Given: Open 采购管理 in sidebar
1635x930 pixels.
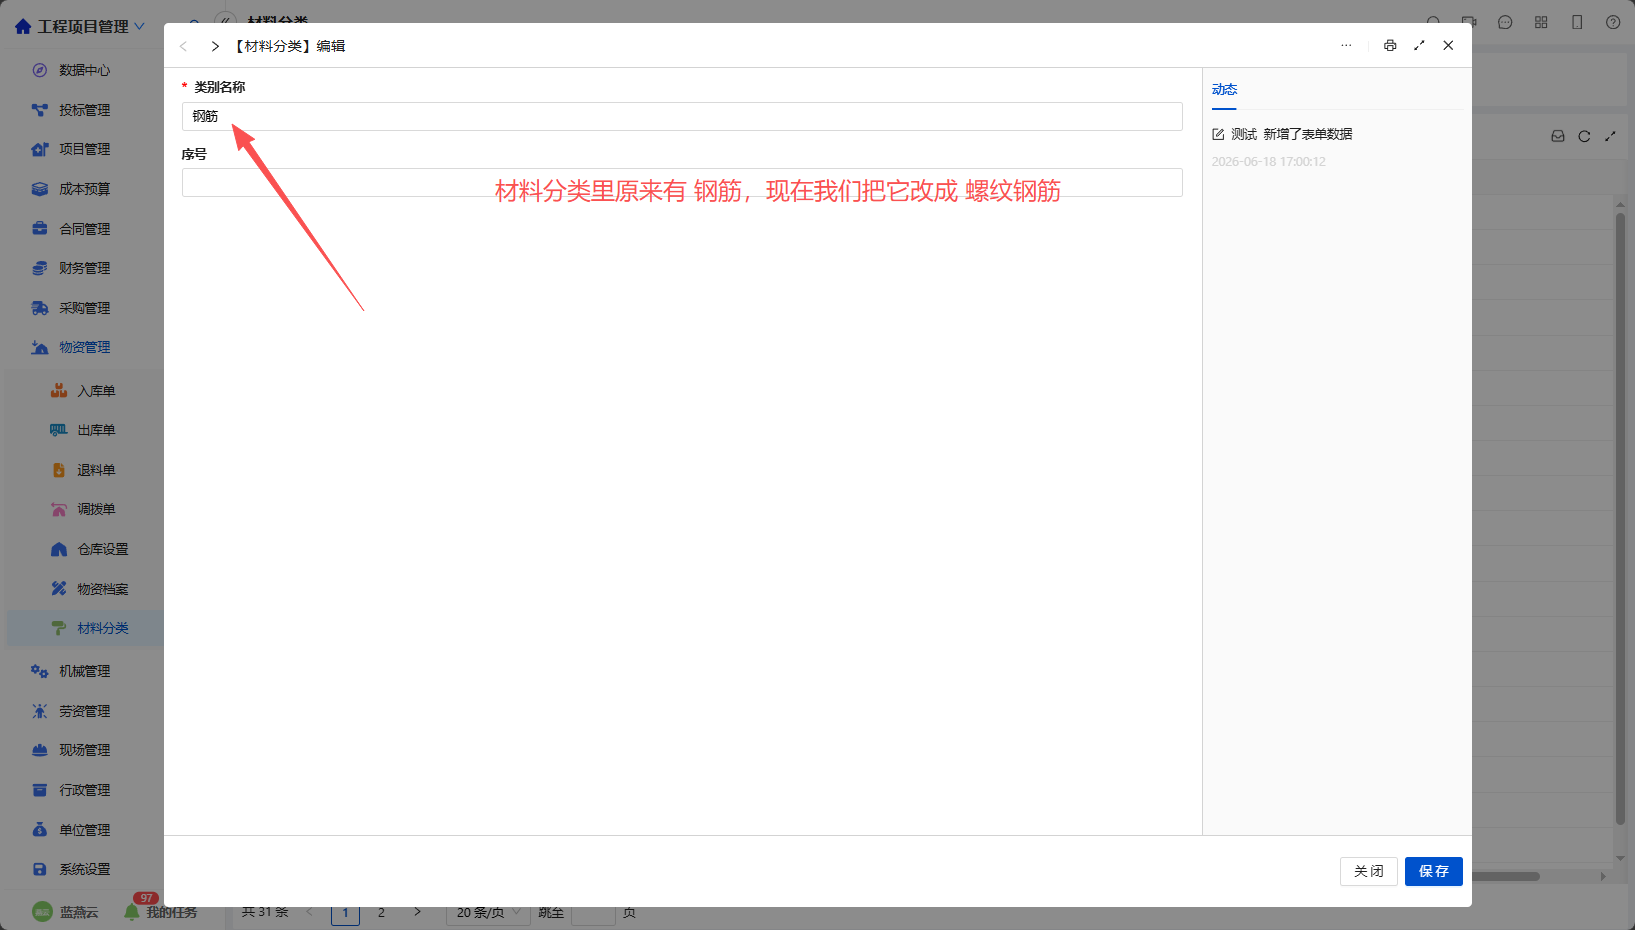Looking at the screenshot, I should [x=84, y=308].
